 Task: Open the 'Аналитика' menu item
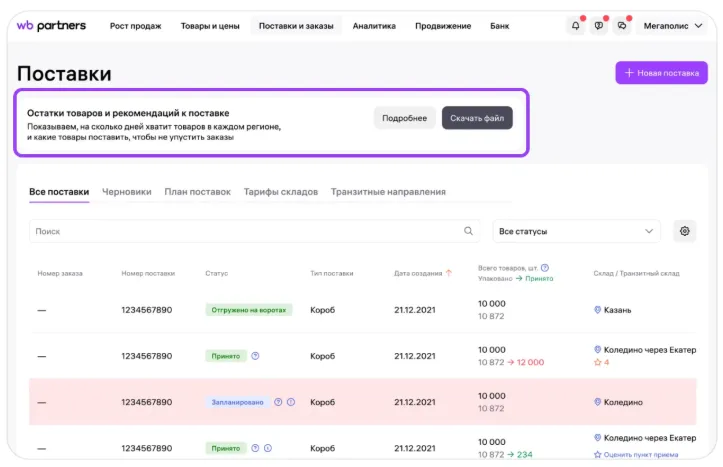point(374,26)
